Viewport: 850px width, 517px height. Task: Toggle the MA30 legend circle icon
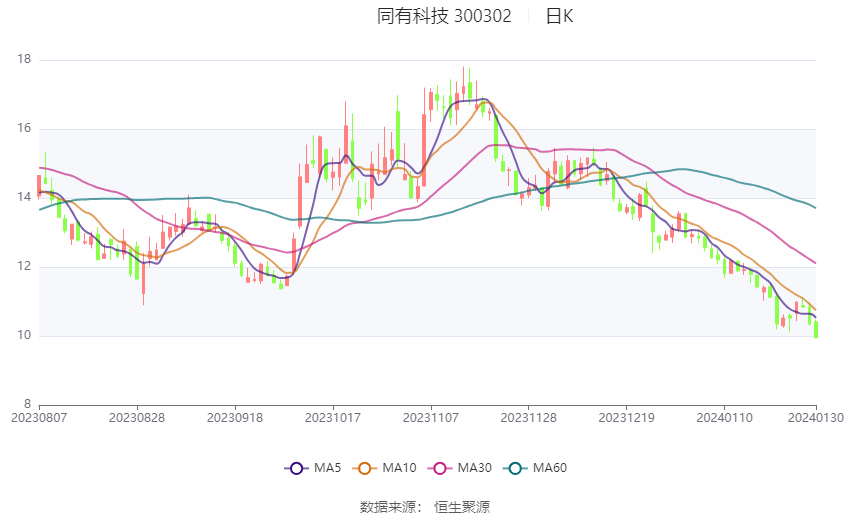point(440,468)
